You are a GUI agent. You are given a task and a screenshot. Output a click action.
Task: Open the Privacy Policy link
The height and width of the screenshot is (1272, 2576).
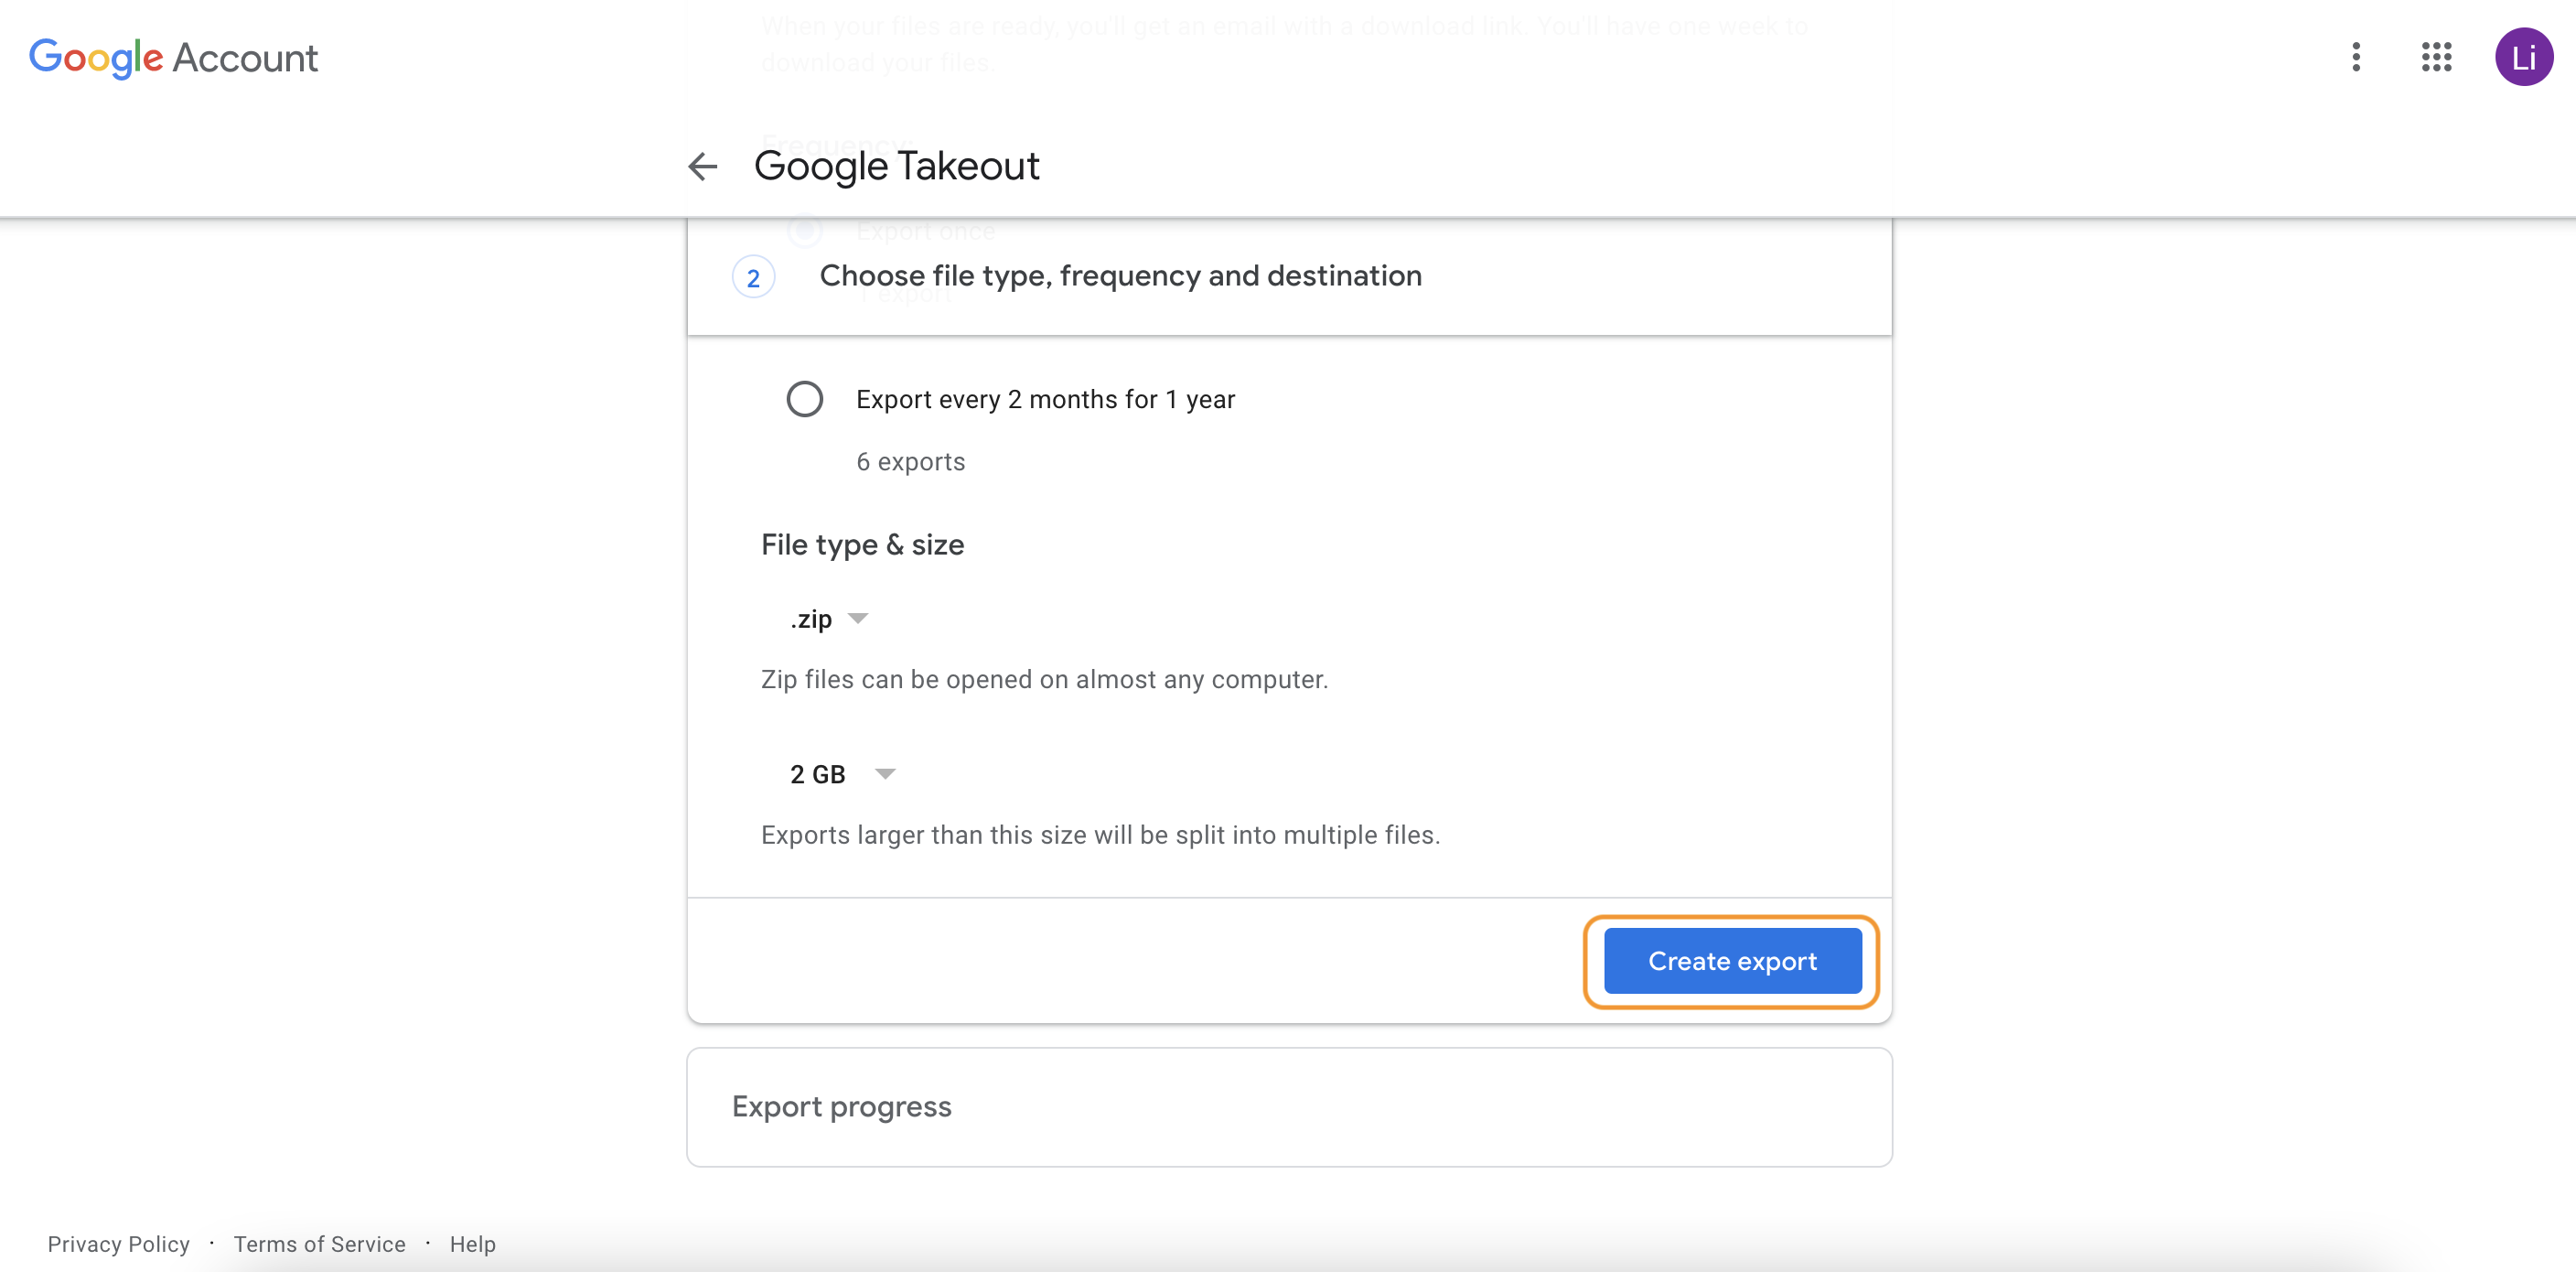pyautogui.click(x=118, y=1243)
